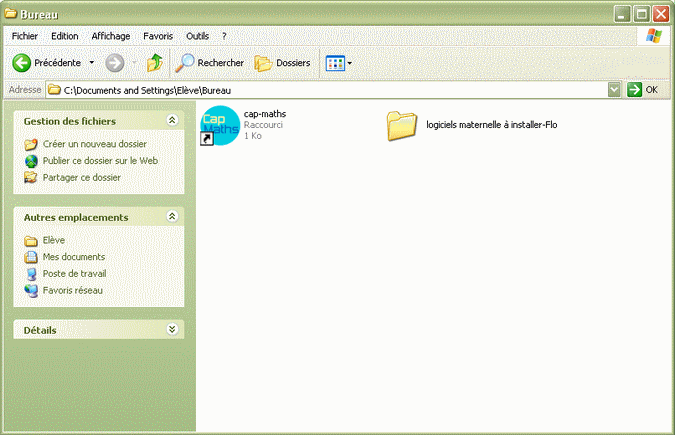Collapse the Gestion des fichiers panel
Image resolution: width=675 pixels, height=435 pixels.
coord(172,120)
